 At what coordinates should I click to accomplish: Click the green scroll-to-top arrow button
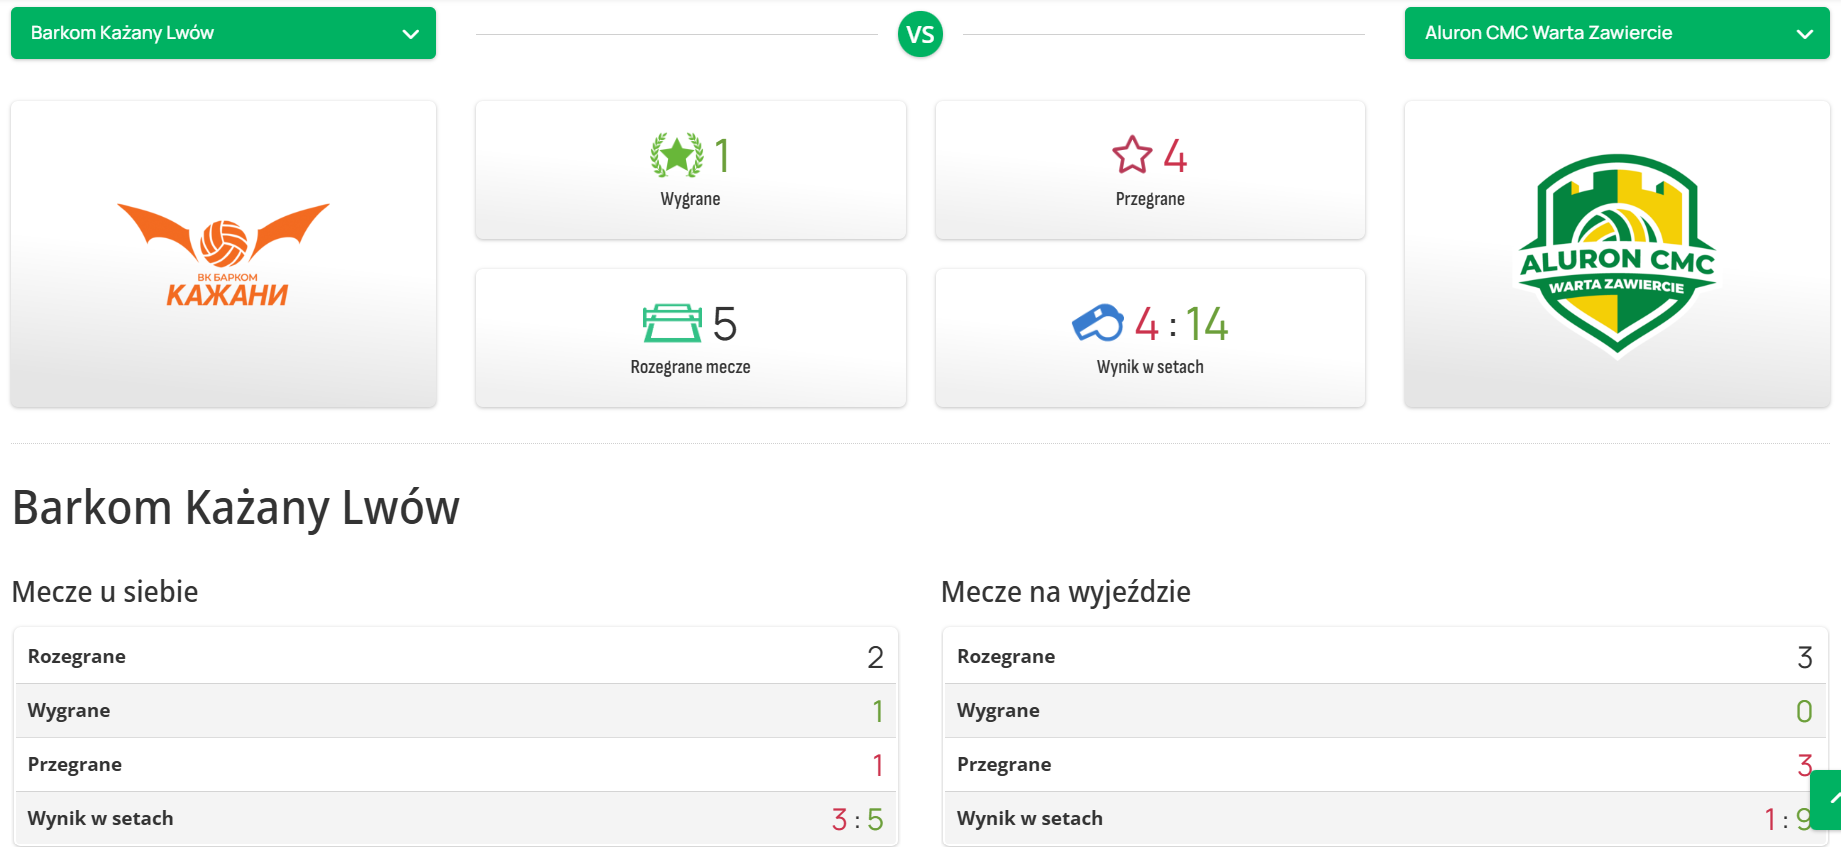[x=1827, y=799]
